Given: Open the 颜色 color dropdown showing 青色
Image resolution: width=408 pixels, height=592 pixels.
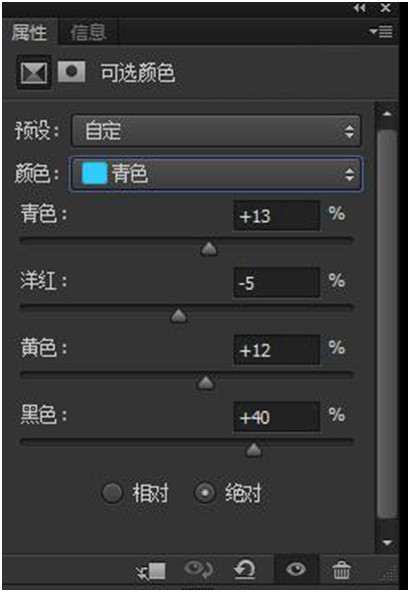Looking at the screenshot, I should [216, 174].
